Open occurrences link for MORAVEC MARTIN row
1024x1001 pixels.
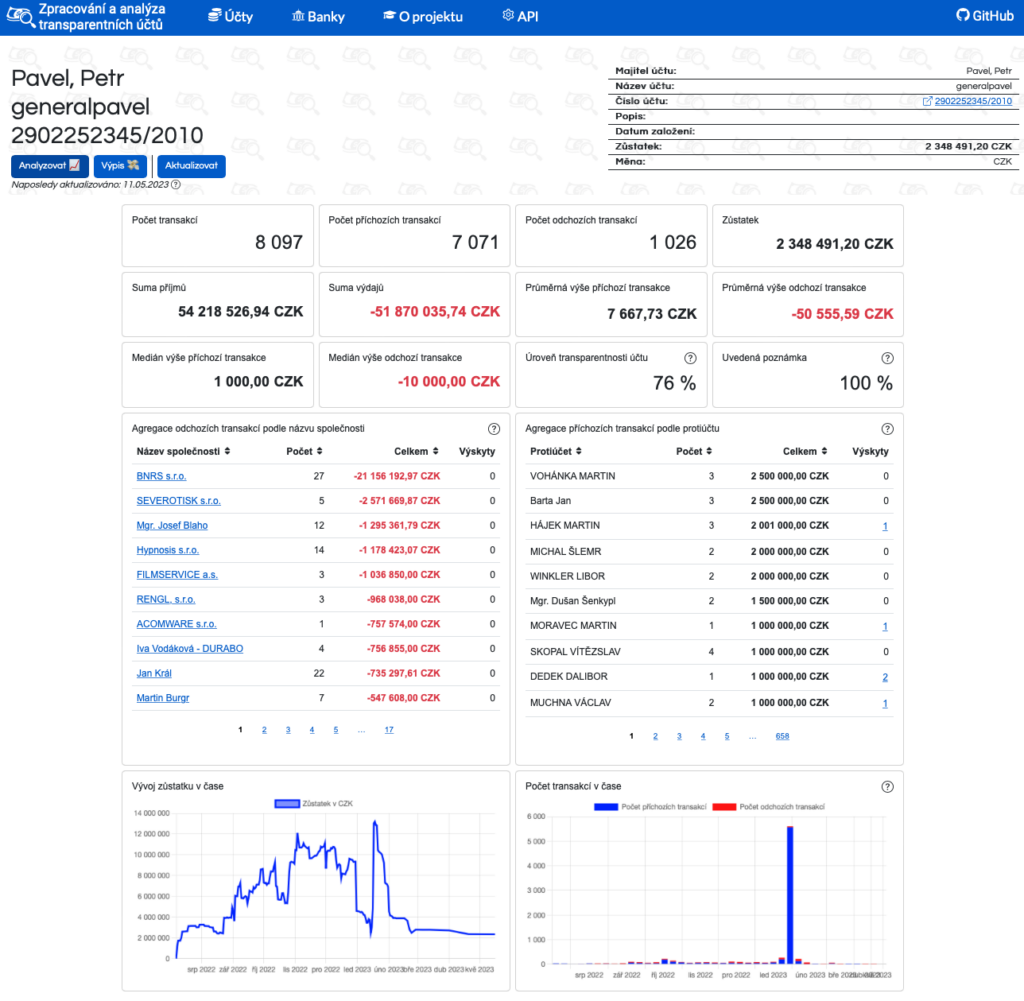pos(885,627)
